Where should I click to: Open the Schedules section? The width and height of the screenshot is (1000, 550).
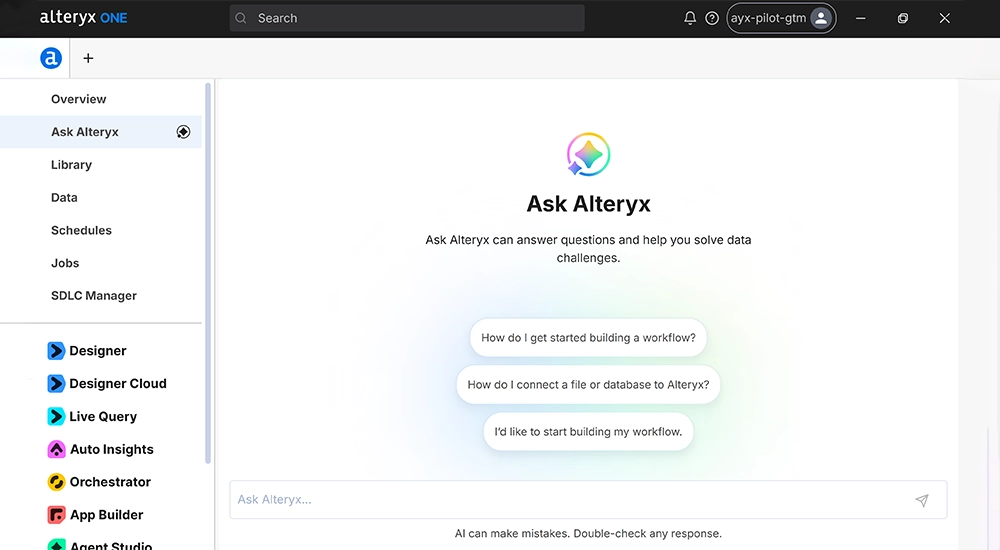[81, 230]
